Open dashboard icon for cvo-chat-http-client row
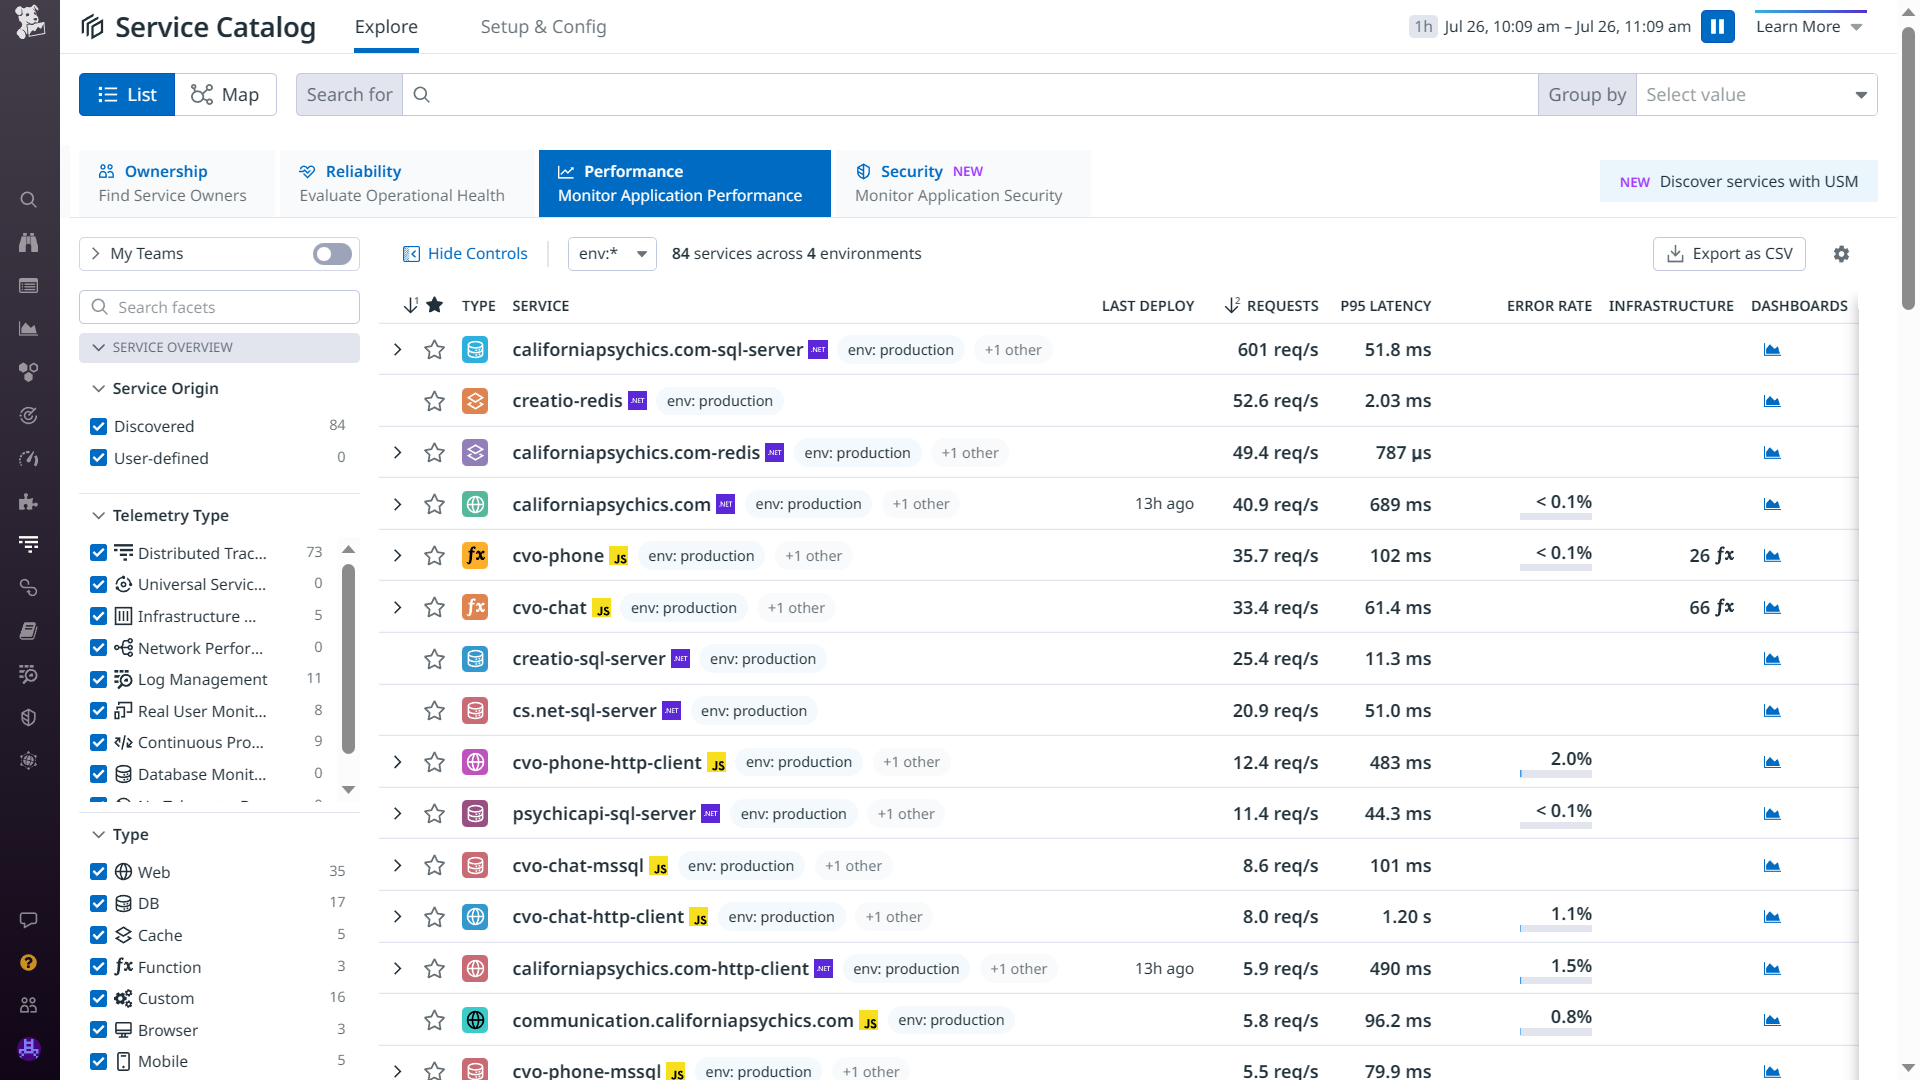Viewport: 1920px width, 1080px height. 1772,917
